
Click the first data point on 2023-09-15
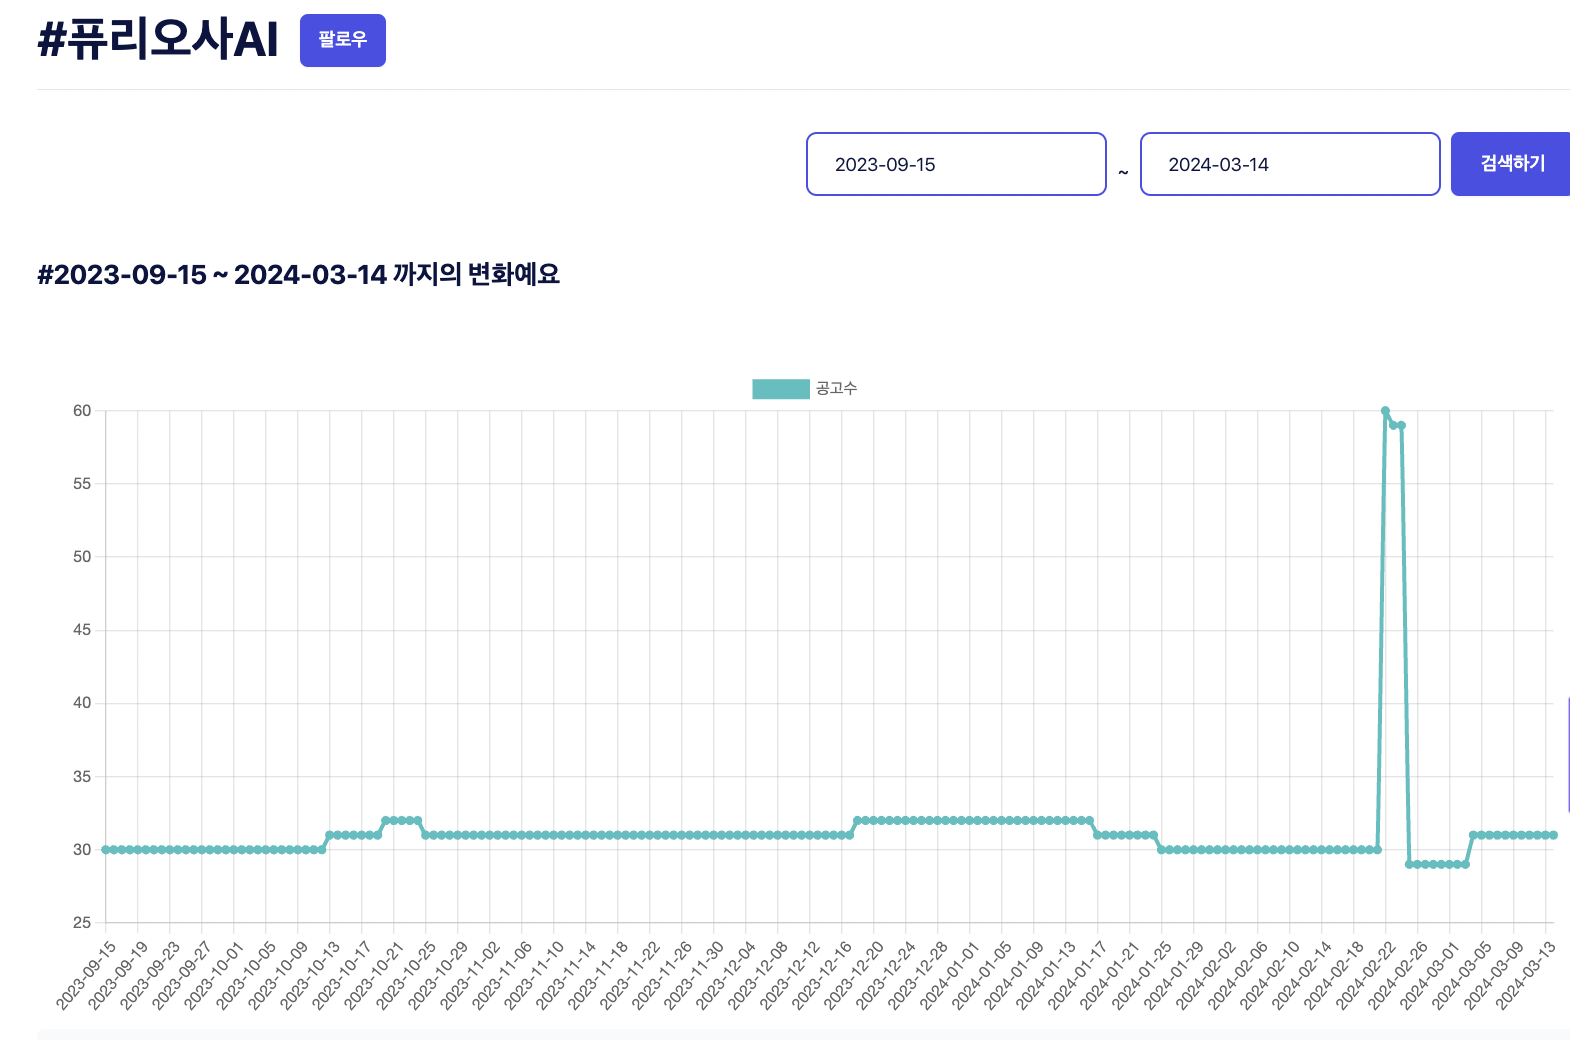[106, 850]
